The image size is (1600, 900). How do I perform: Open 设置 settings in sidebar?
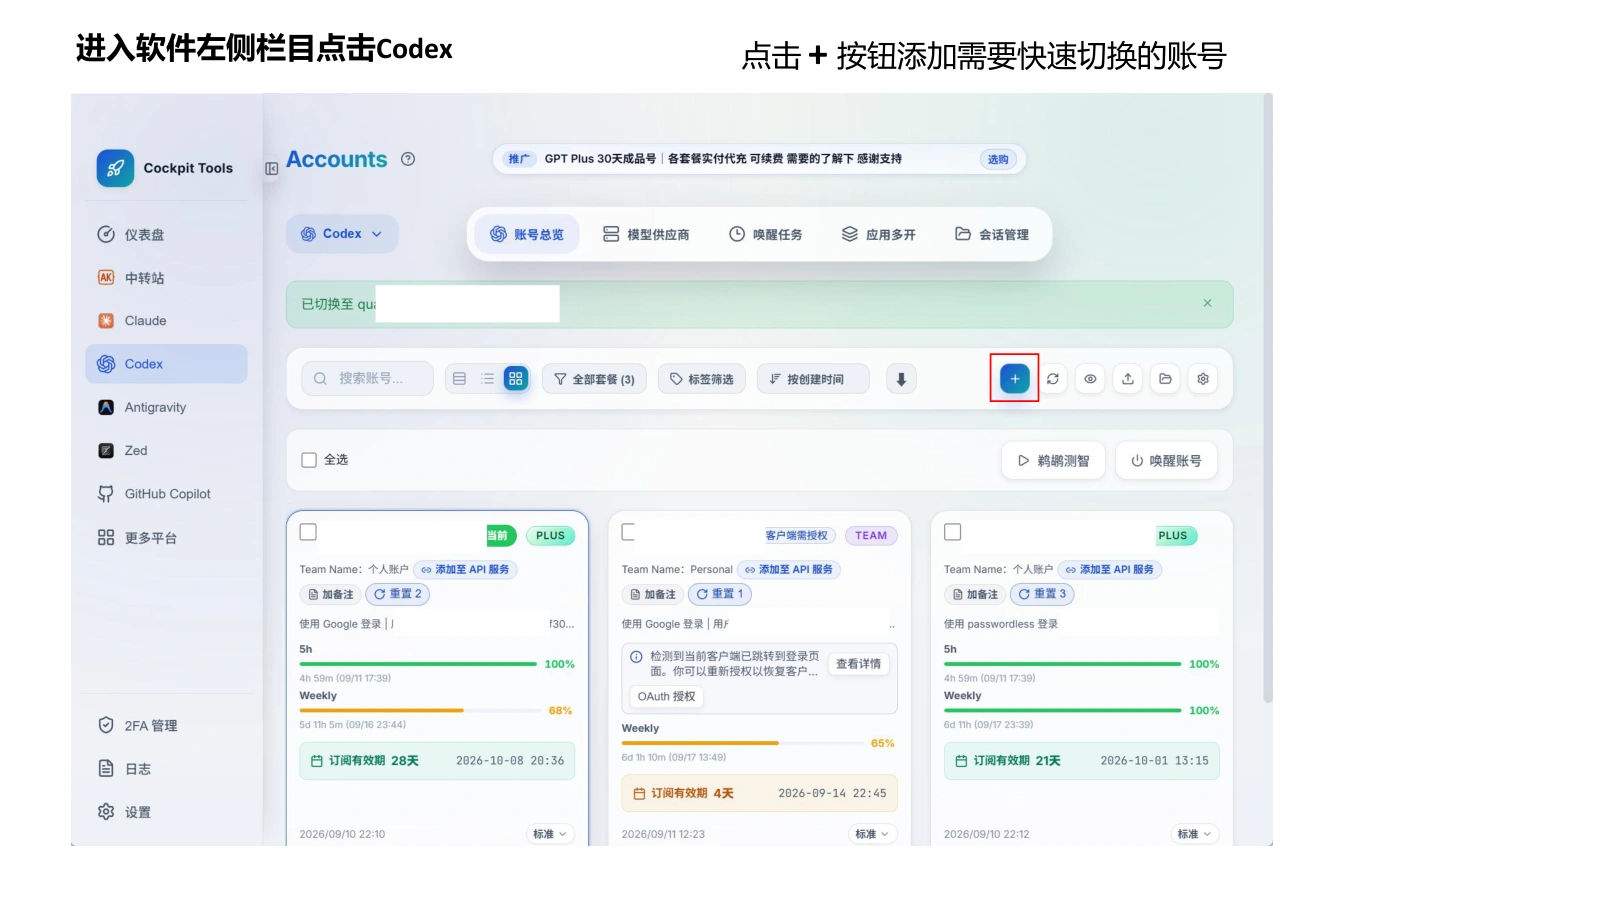coord(166,812)
